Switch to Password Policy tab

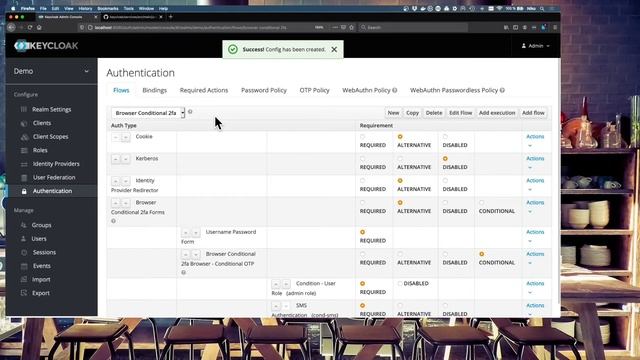(264, 90)
